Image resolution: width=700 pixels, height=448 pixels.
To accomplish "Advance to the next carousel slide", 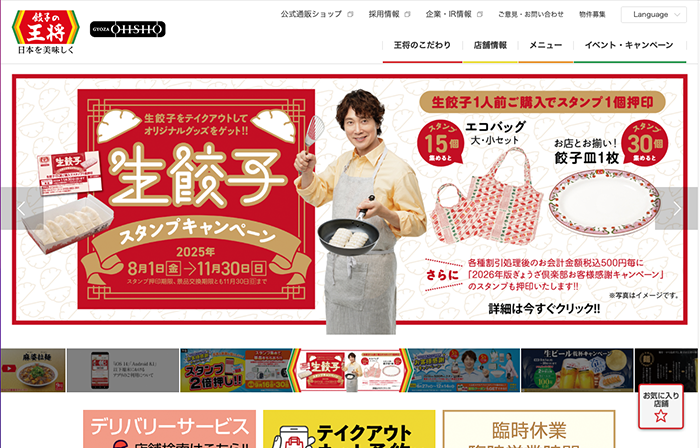I will [677, 208].
